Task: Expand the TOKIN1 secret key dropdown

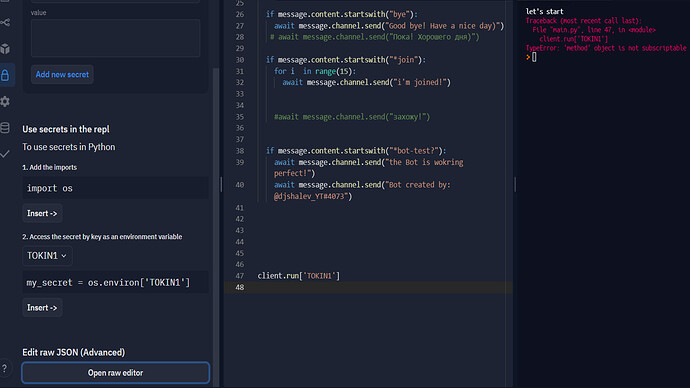Action: point(47,256)
